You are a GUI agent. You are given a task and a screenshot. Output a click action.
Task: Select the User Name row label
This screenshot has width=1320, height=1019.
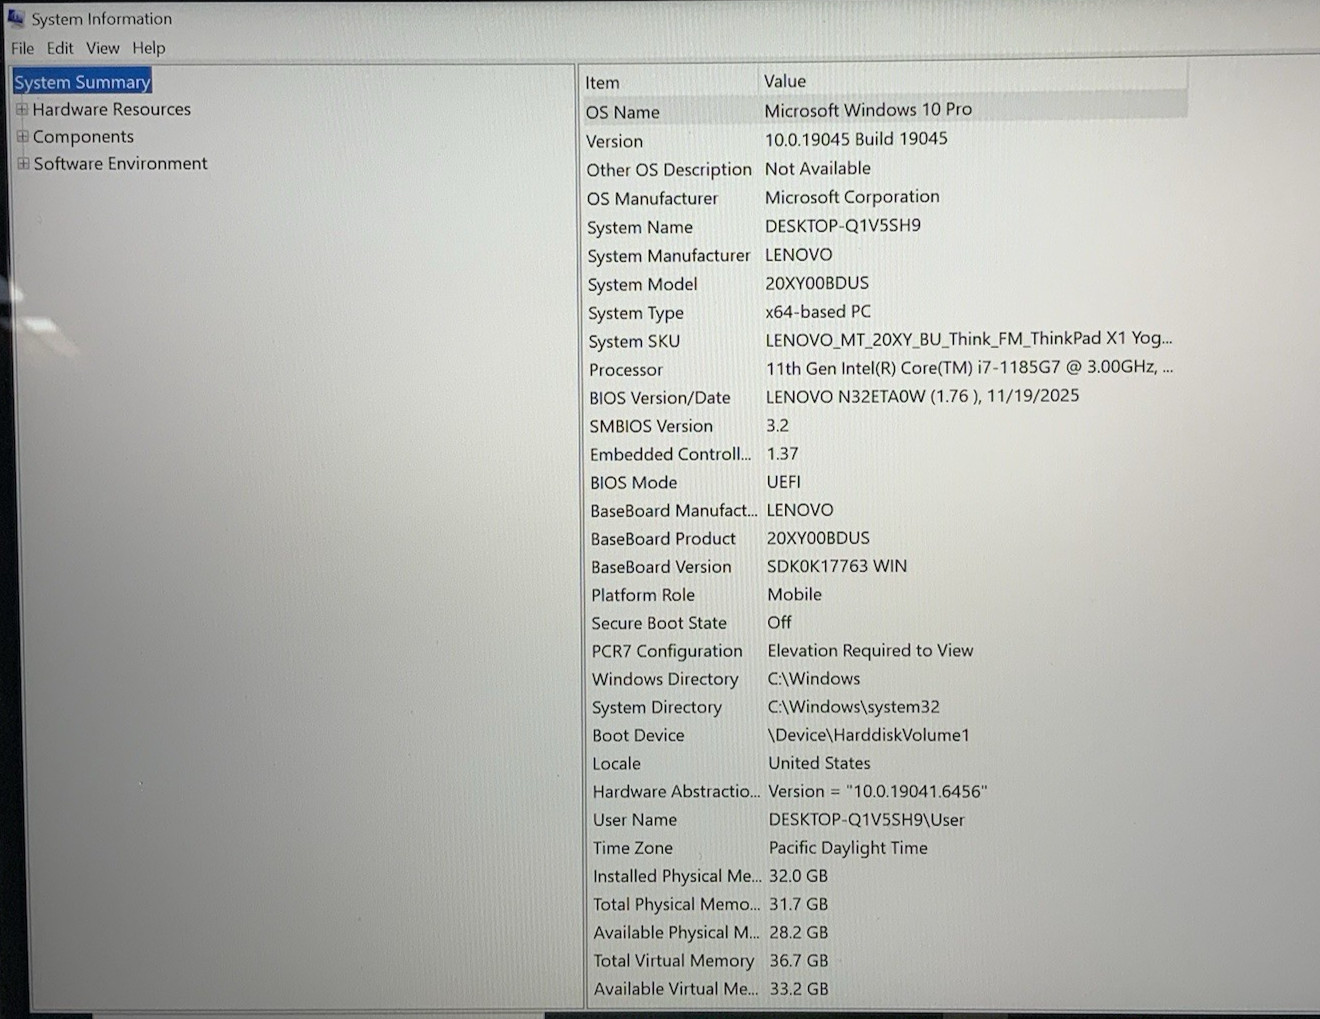point(634,820)
